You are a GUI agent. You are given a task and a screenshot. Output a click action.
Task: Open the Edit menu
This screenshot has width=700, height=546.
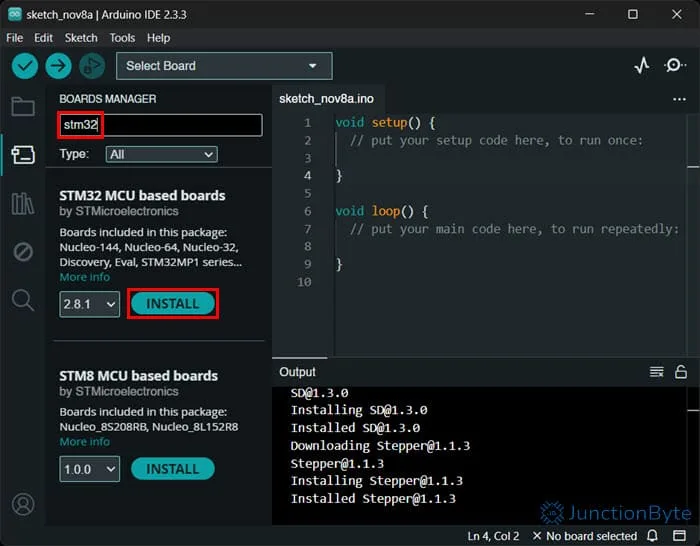[43, 38]
